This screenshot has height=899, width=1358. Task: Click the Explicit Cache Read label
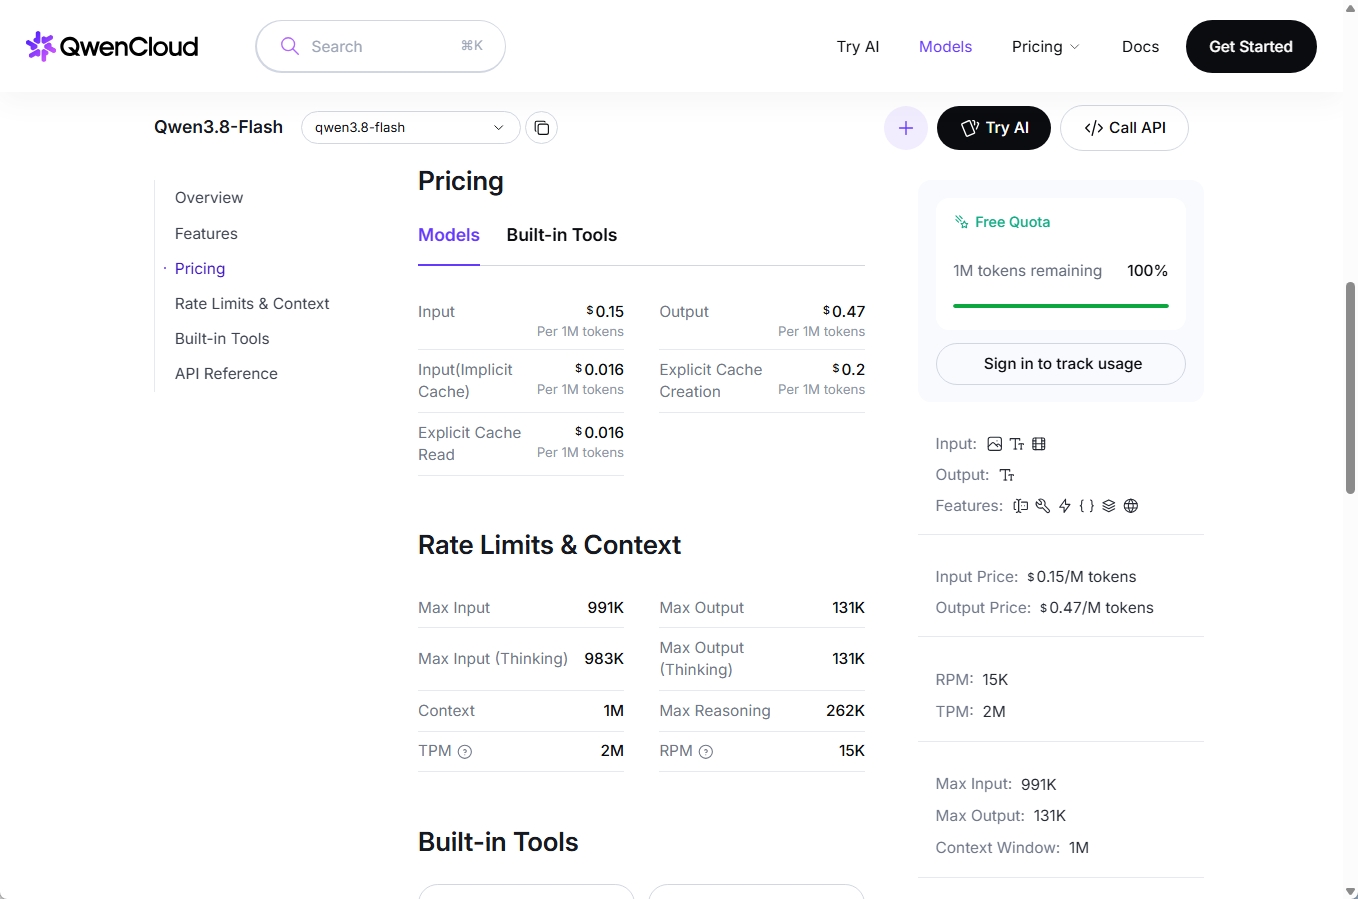tap(469, 444)
